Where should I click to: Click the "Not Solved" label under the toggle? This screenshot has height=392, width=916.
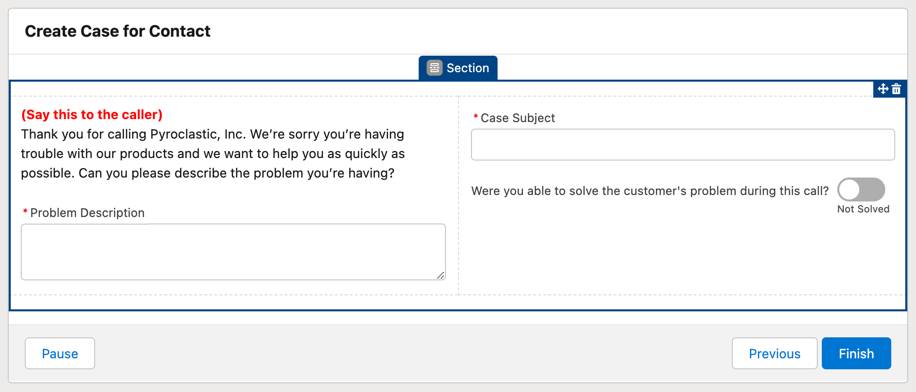click(863, 209)
